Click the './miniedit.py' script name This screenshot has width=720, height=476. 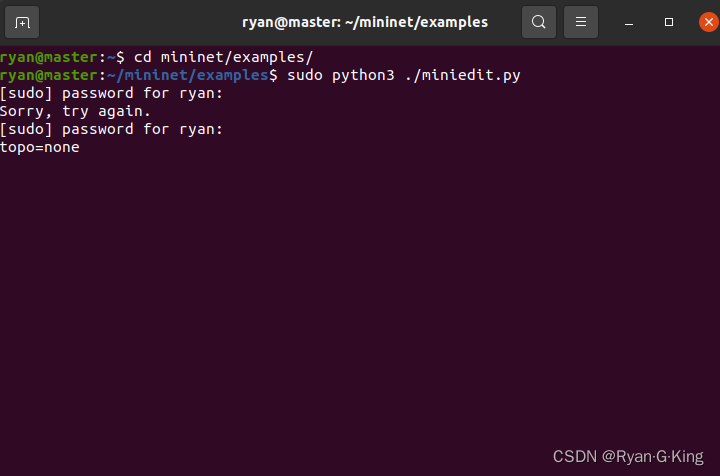[x=463, y=75]
